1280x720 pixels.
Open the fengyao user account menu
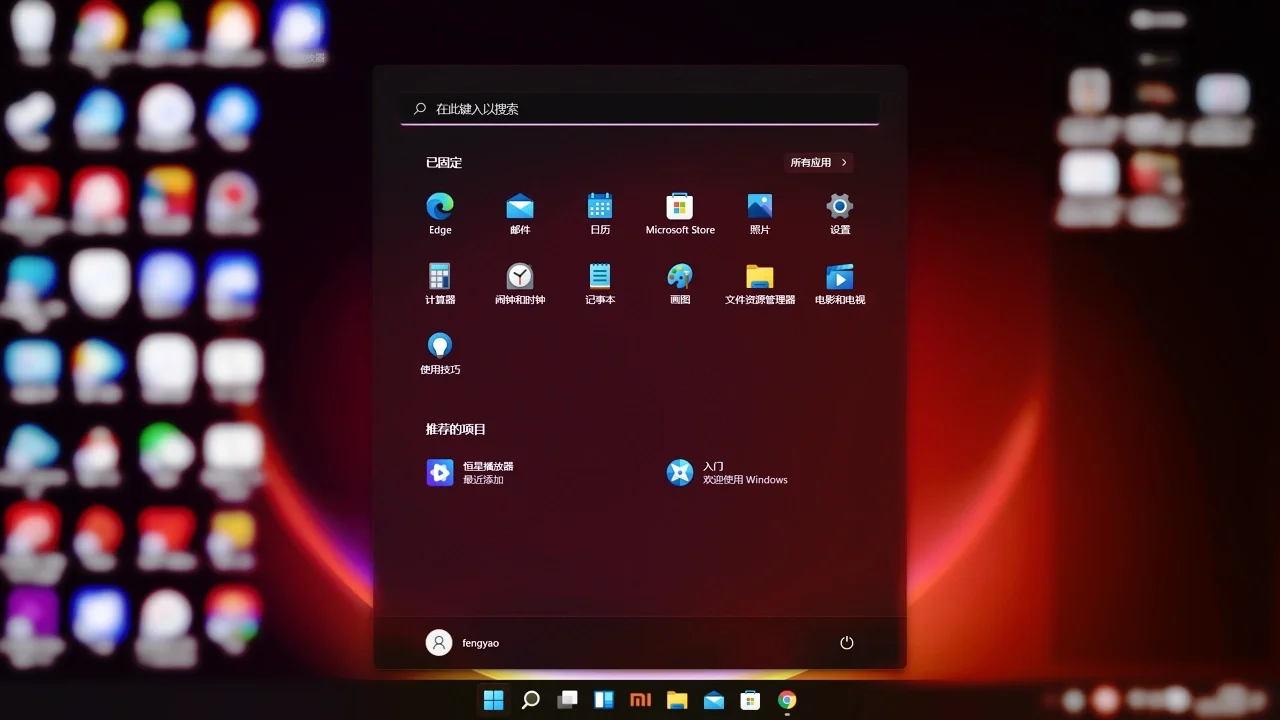point(462,643)
